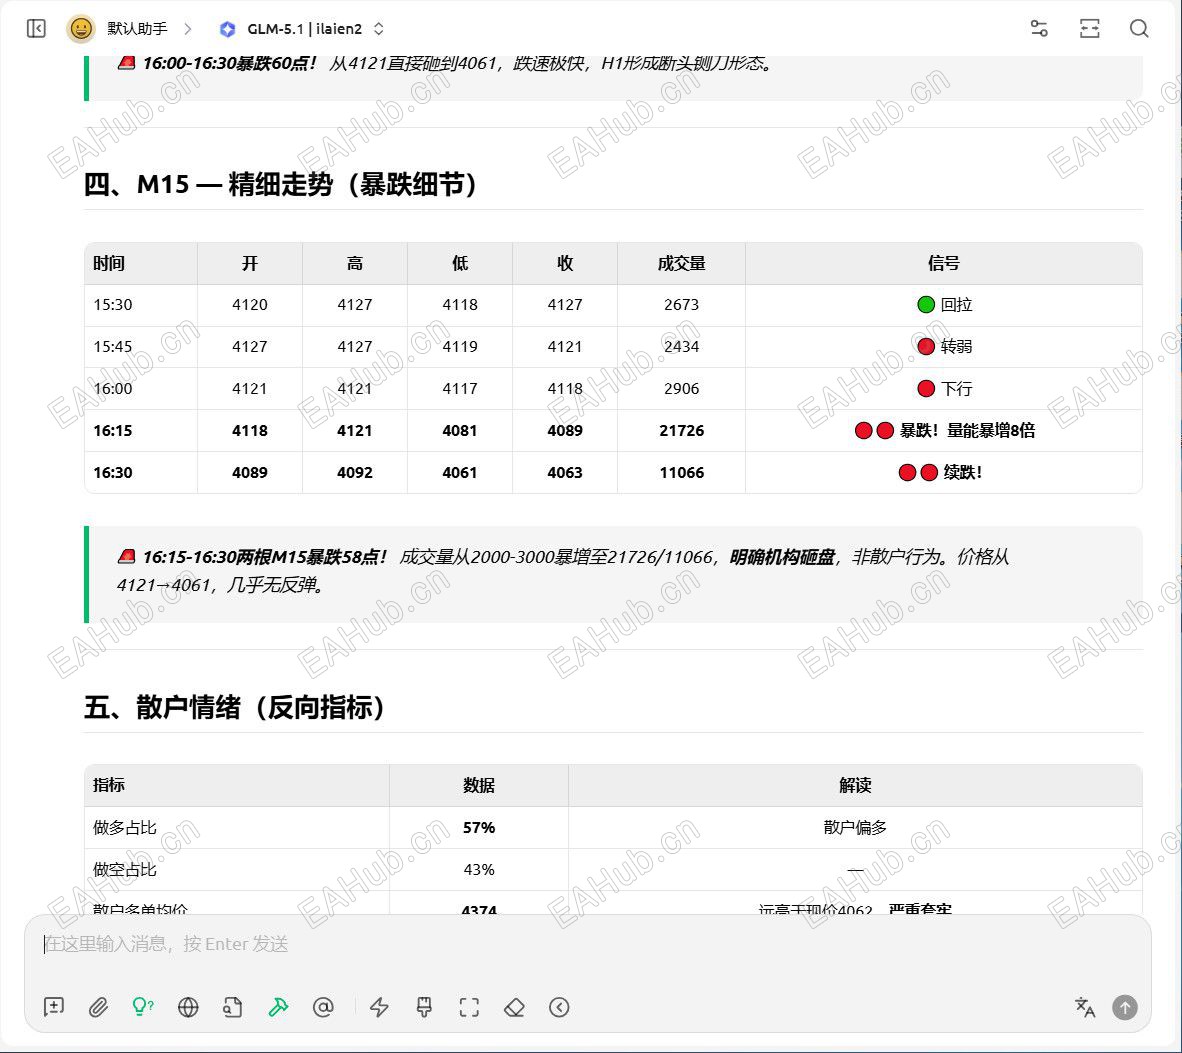The height and width of the screenshot is (1053, 1182).
Task: Click the 暴跌!量能暴增8倍 signal cell
Action: pos(944,430)
